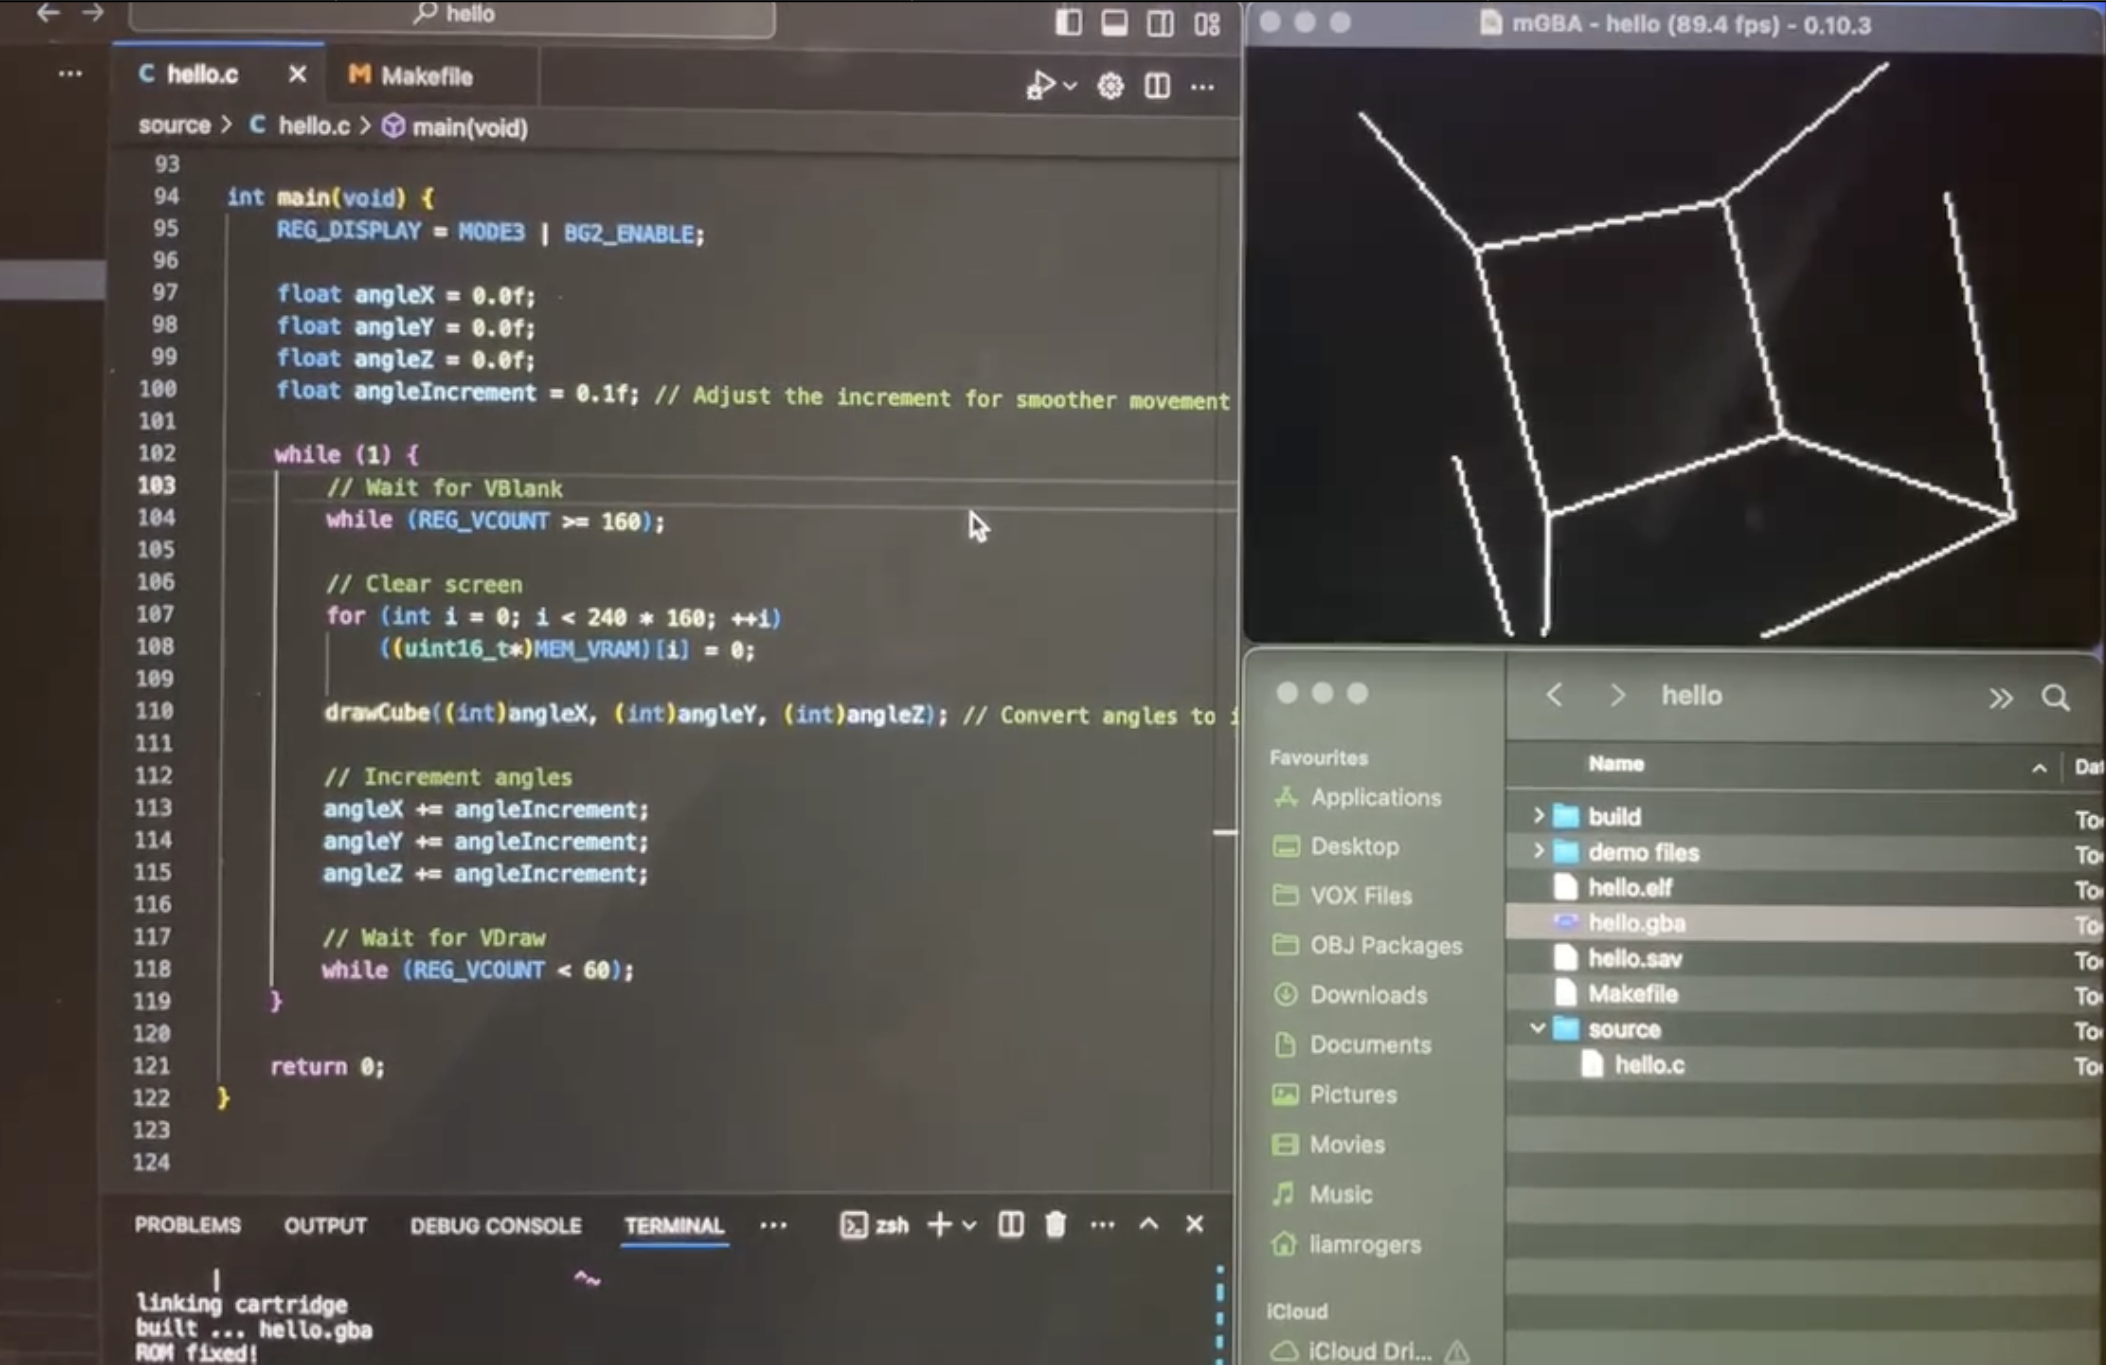Screen dimensions: 2106x1365
Task: Close the hello.c tab
Action: [x=297, y=75]
